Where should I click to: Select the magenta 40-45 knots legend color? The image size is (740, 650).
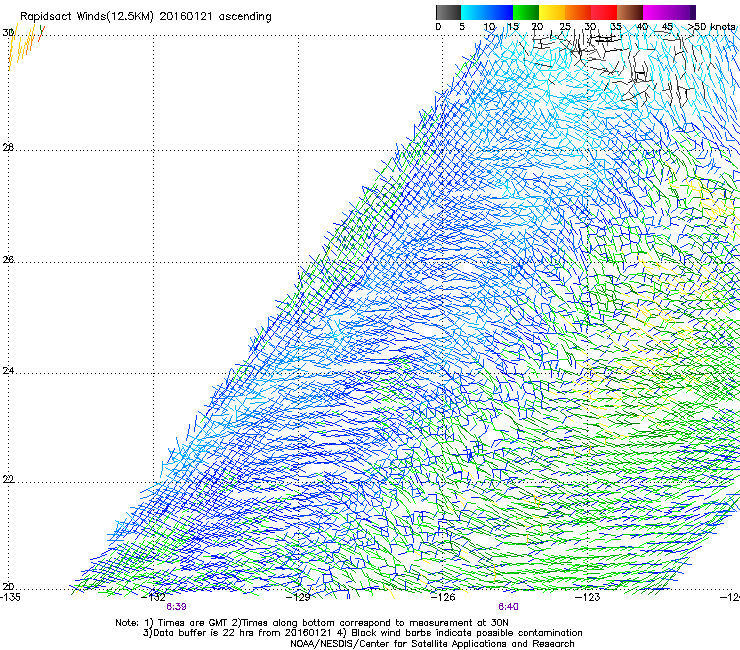tap(656, 12)
